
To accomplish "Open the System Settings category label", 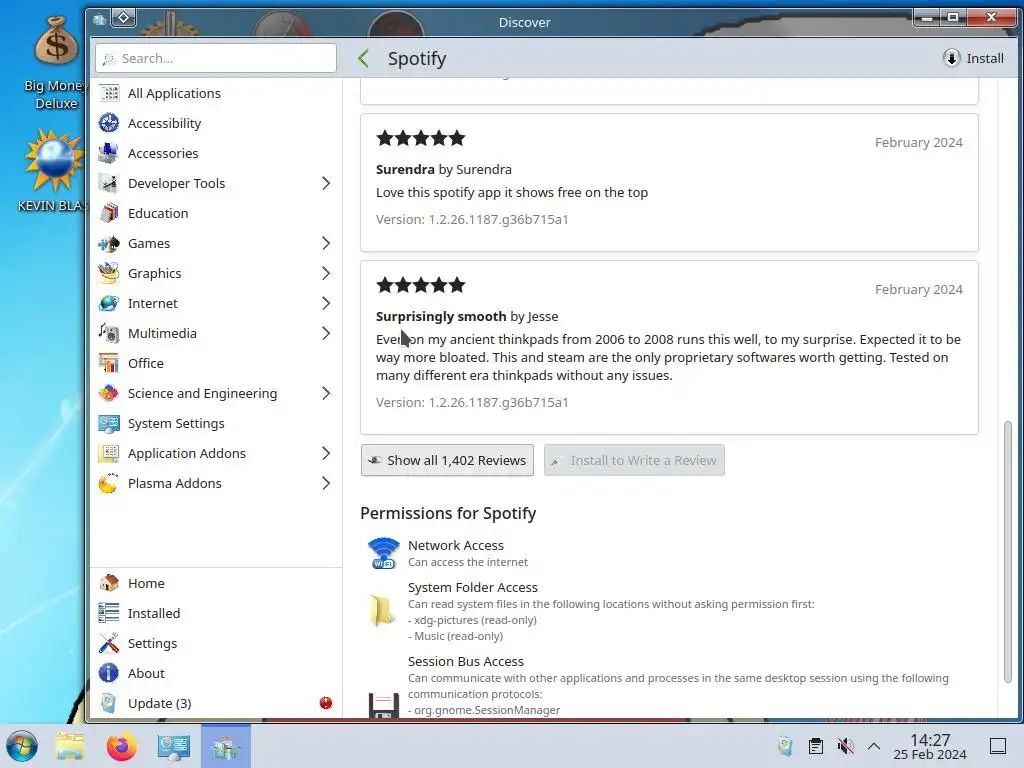I will (176, 424).
